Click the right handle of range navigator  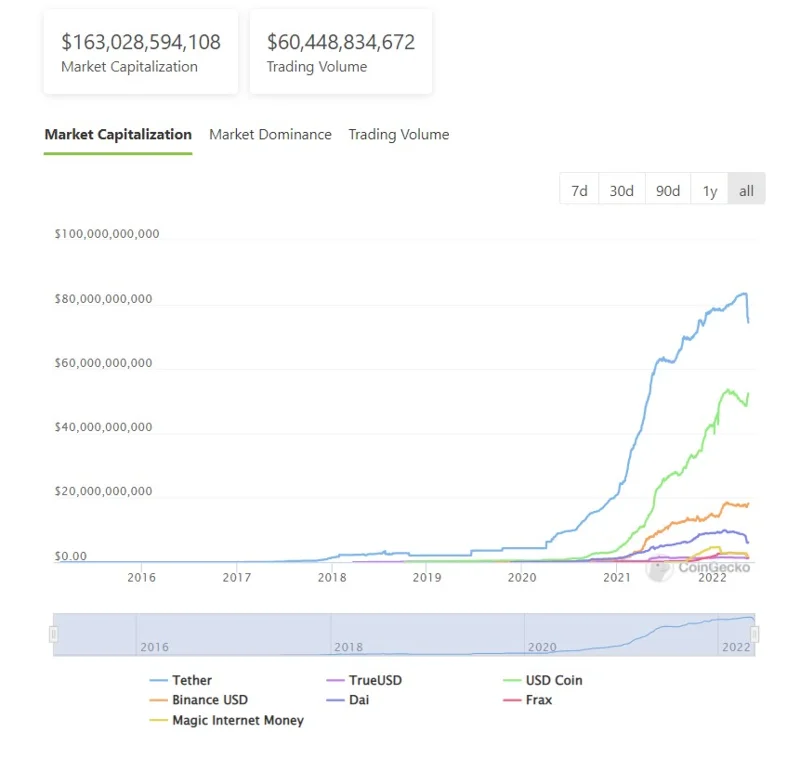(x=755, y=635)
